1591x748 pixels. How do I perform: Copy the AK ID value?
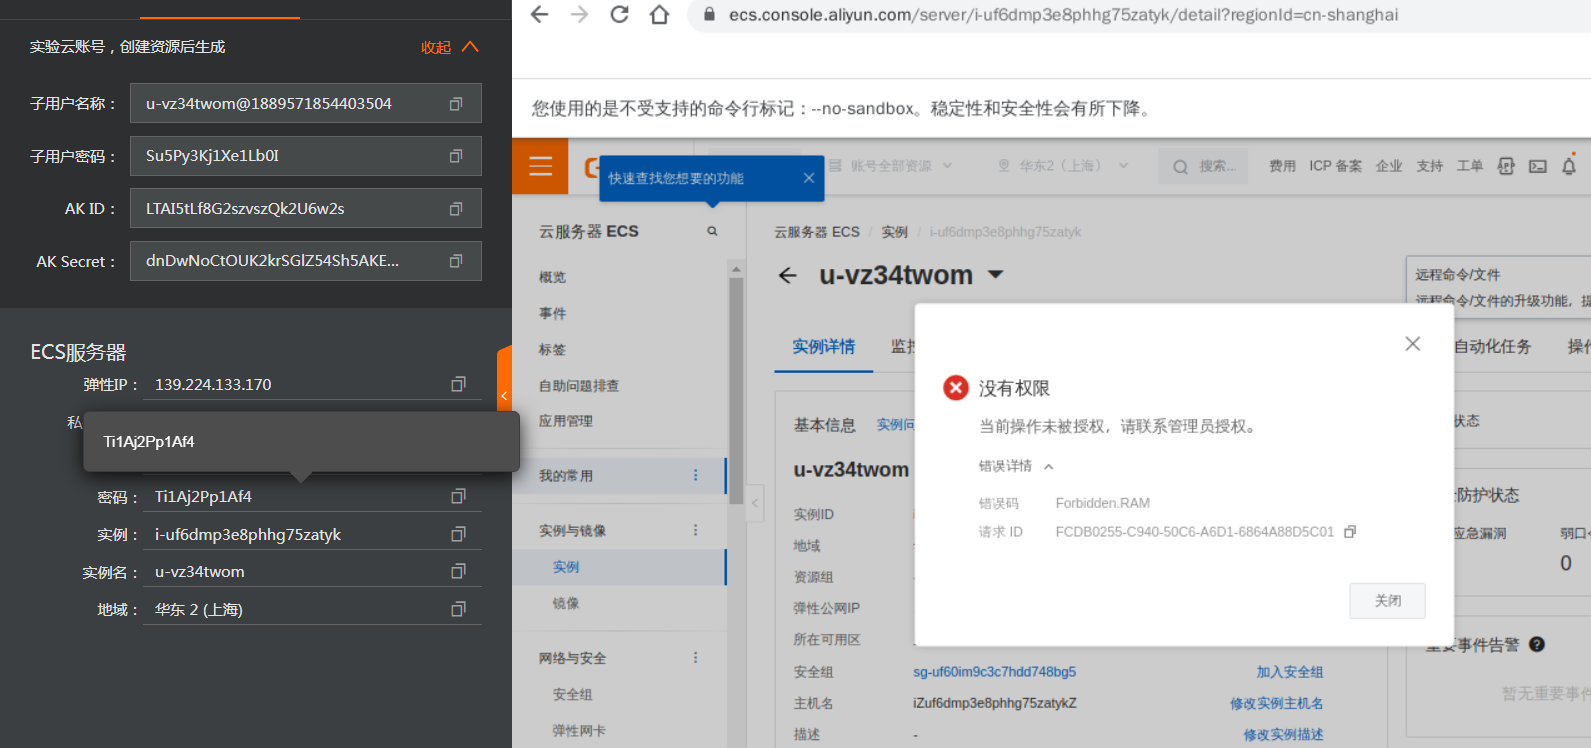456,209
